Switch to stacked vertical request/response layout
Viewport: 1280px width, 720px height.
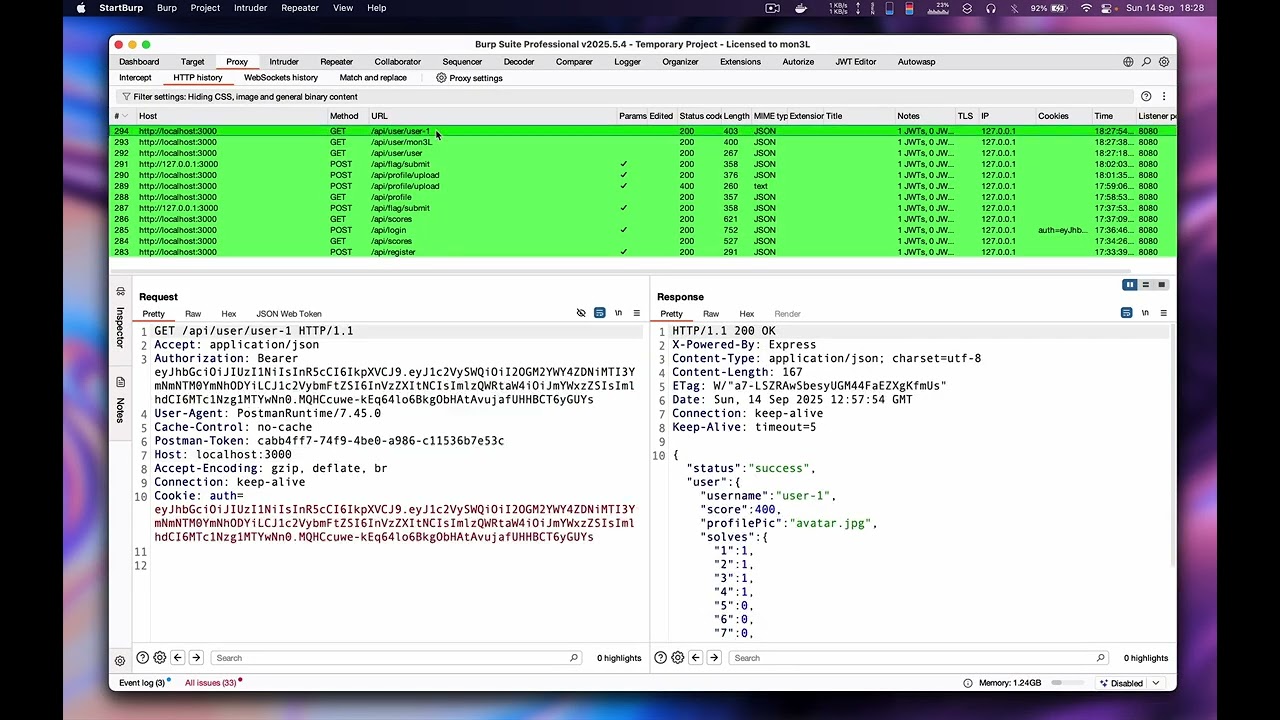[x=1146, y=285]
